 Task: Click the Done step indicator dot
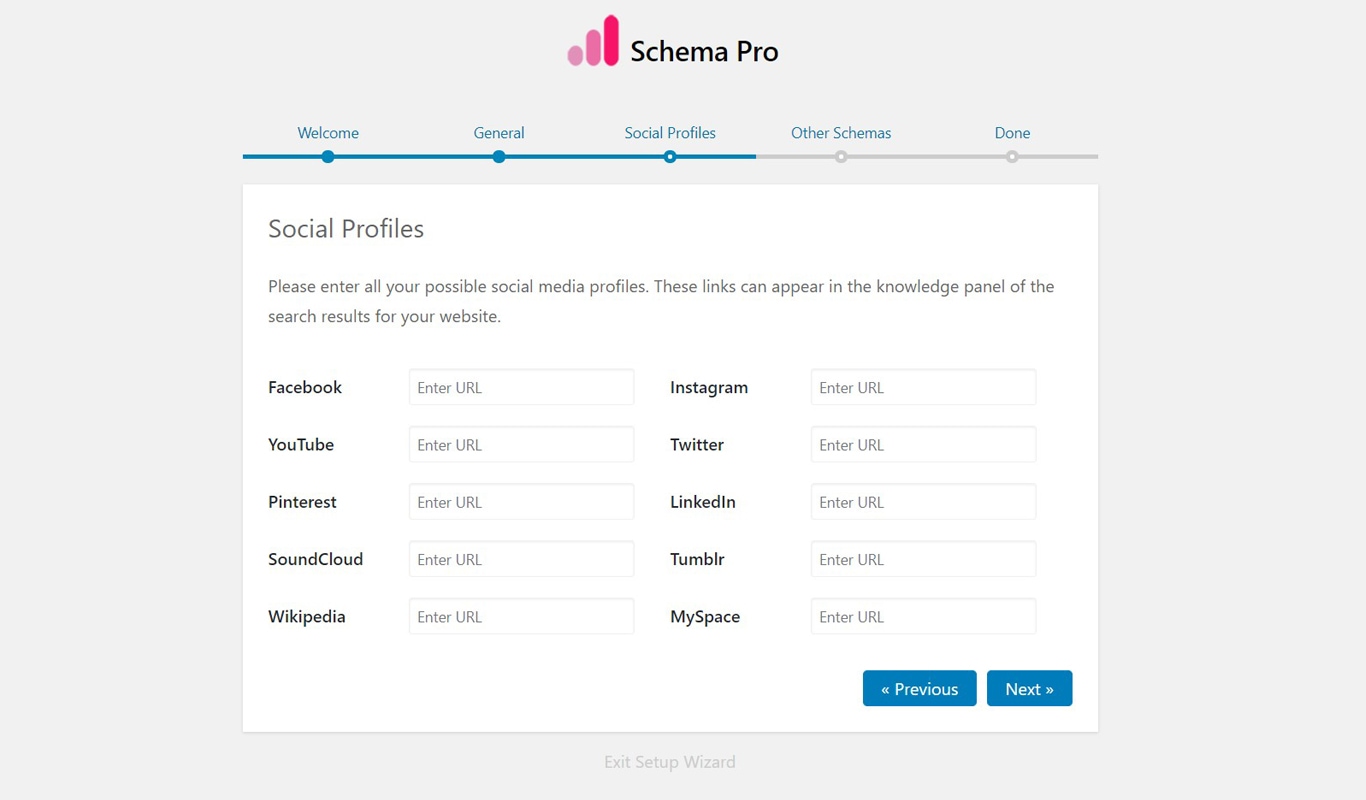click(1012, 156)
